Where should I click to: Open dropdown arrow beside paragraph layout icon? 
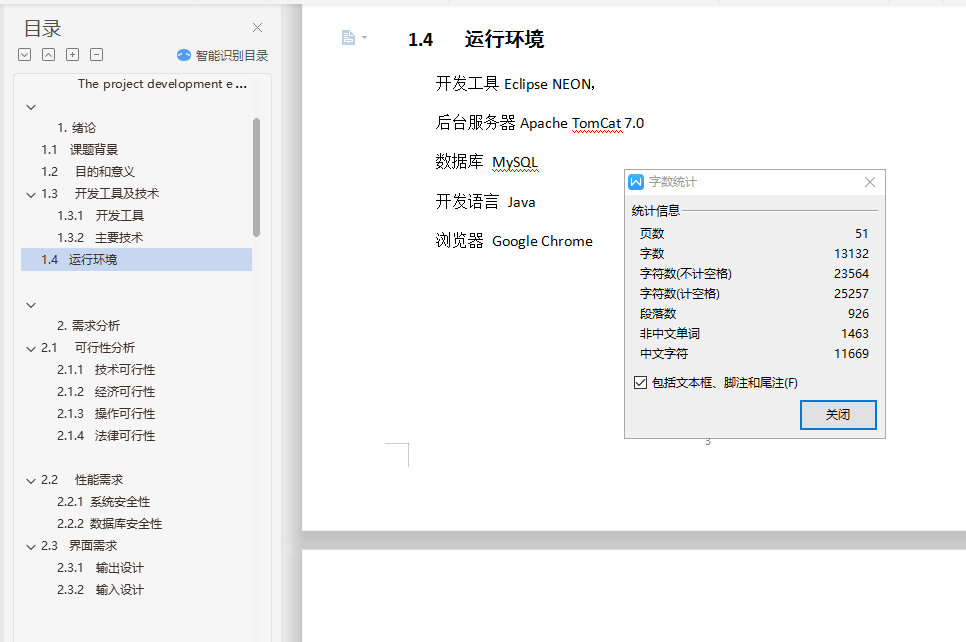tap(364, 38)
